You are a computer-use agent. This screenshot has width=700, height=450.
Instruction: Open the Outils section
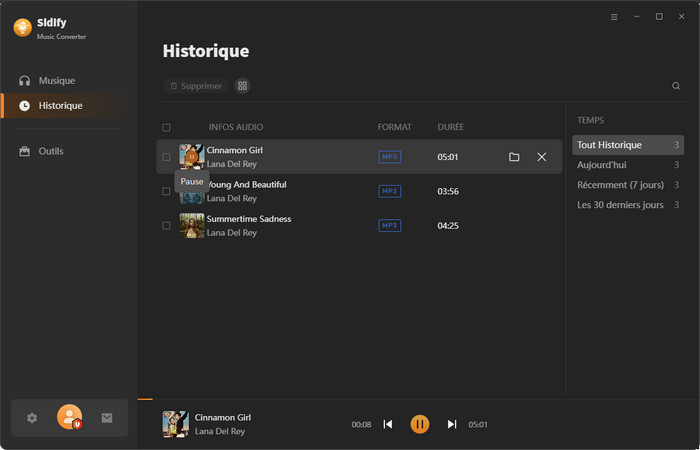pyautogui.click(x=51, y=151)
